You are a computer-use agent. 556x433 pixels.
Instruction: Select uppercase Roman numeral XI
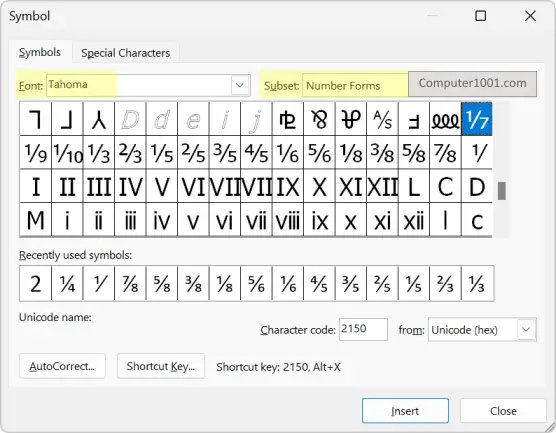(x=351, y=186)
